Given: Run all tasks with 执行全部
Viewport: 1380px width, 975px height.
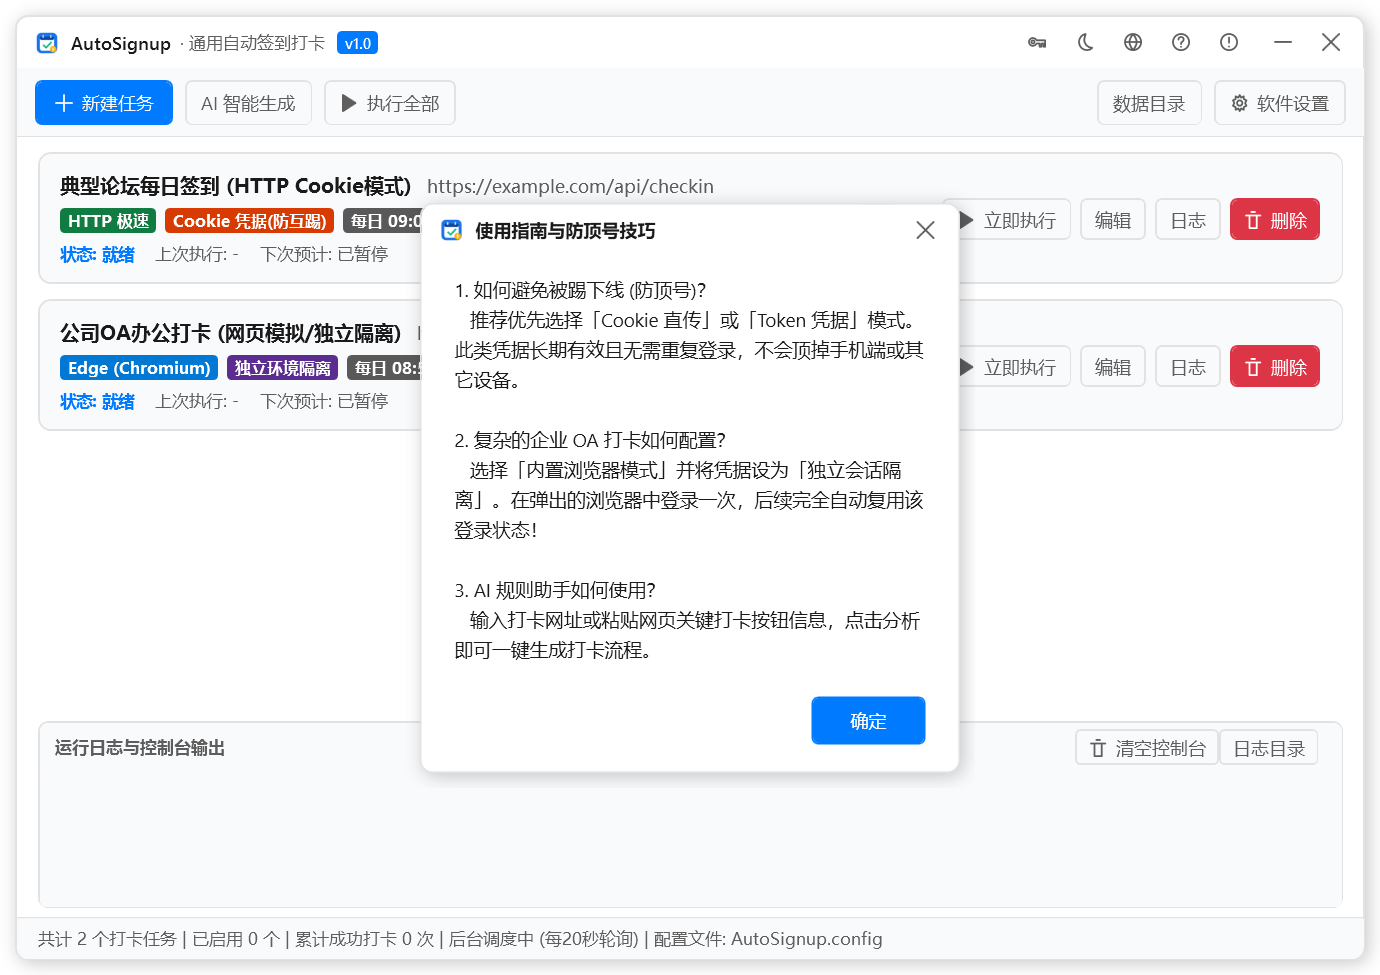Looking at the screenshot, I should tap(390, 103).
